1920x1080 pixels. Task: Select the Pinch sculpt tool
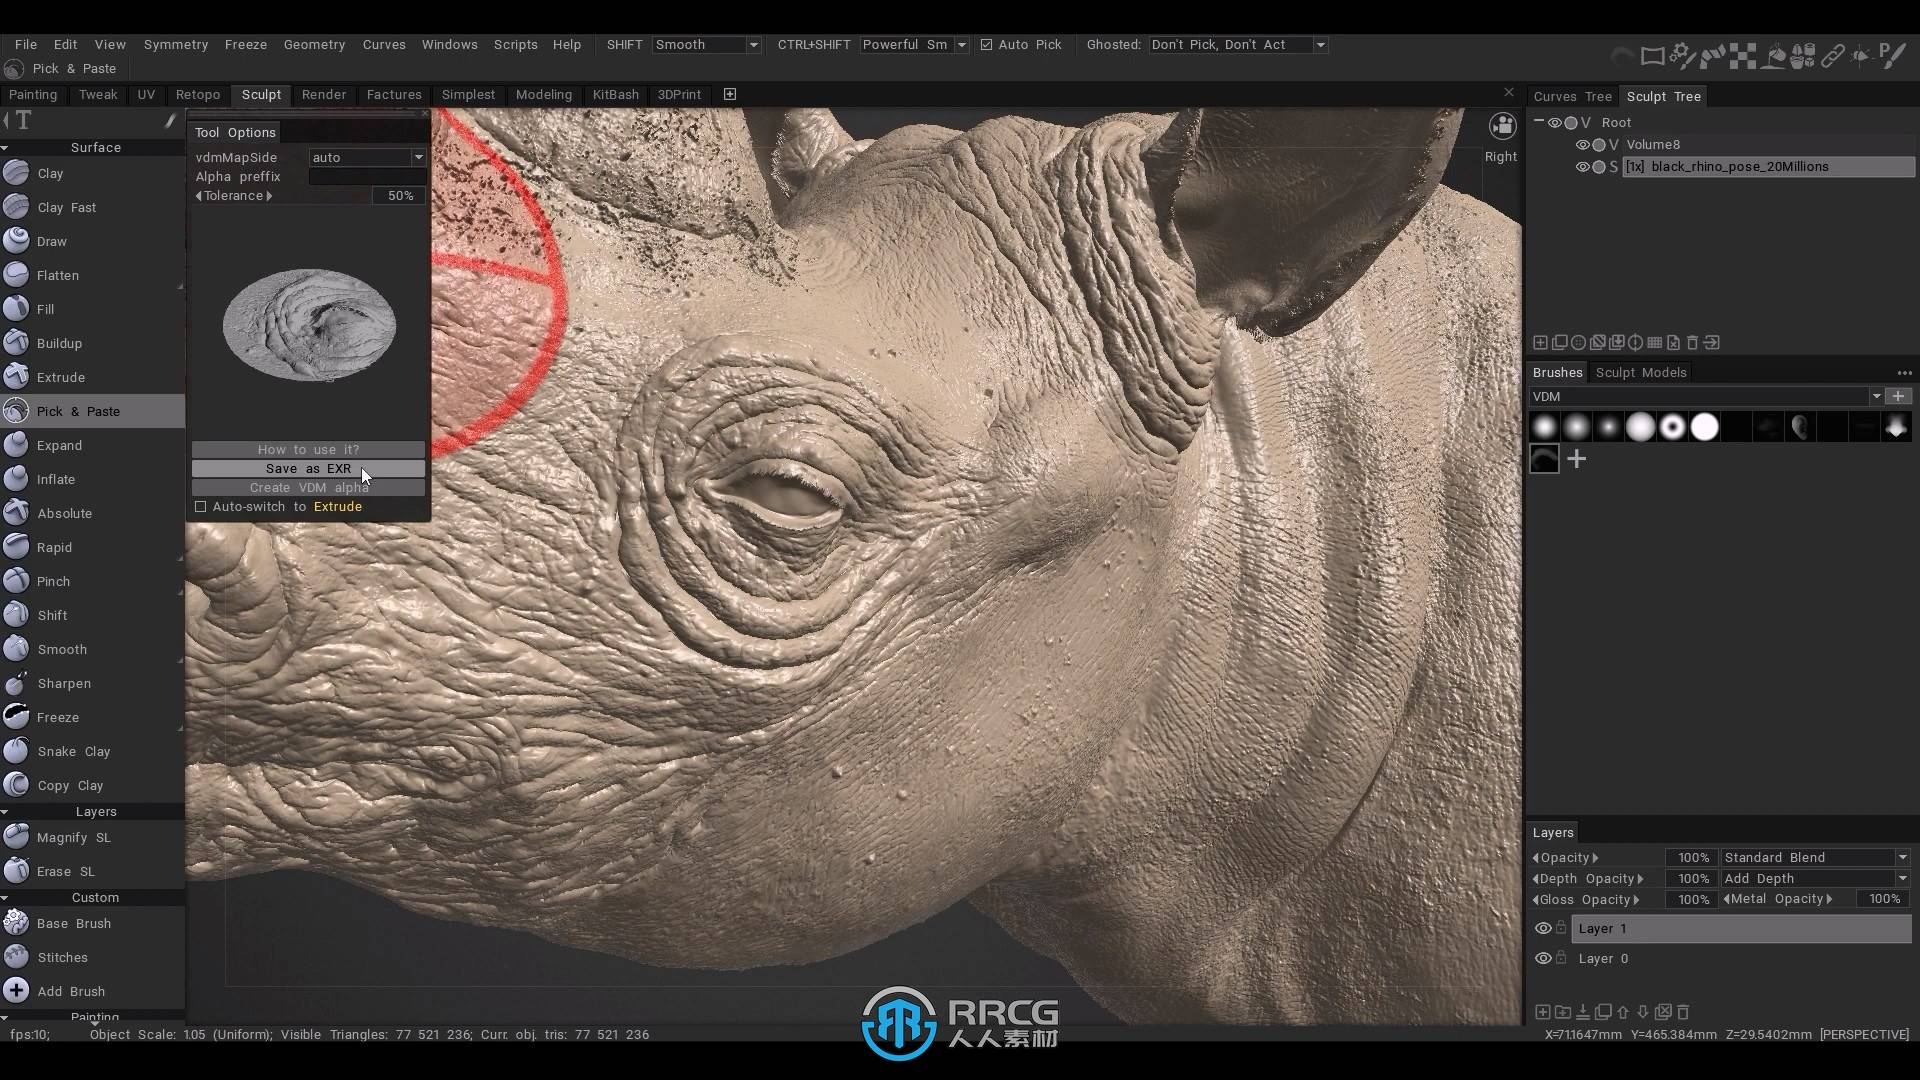pos(53,581)
